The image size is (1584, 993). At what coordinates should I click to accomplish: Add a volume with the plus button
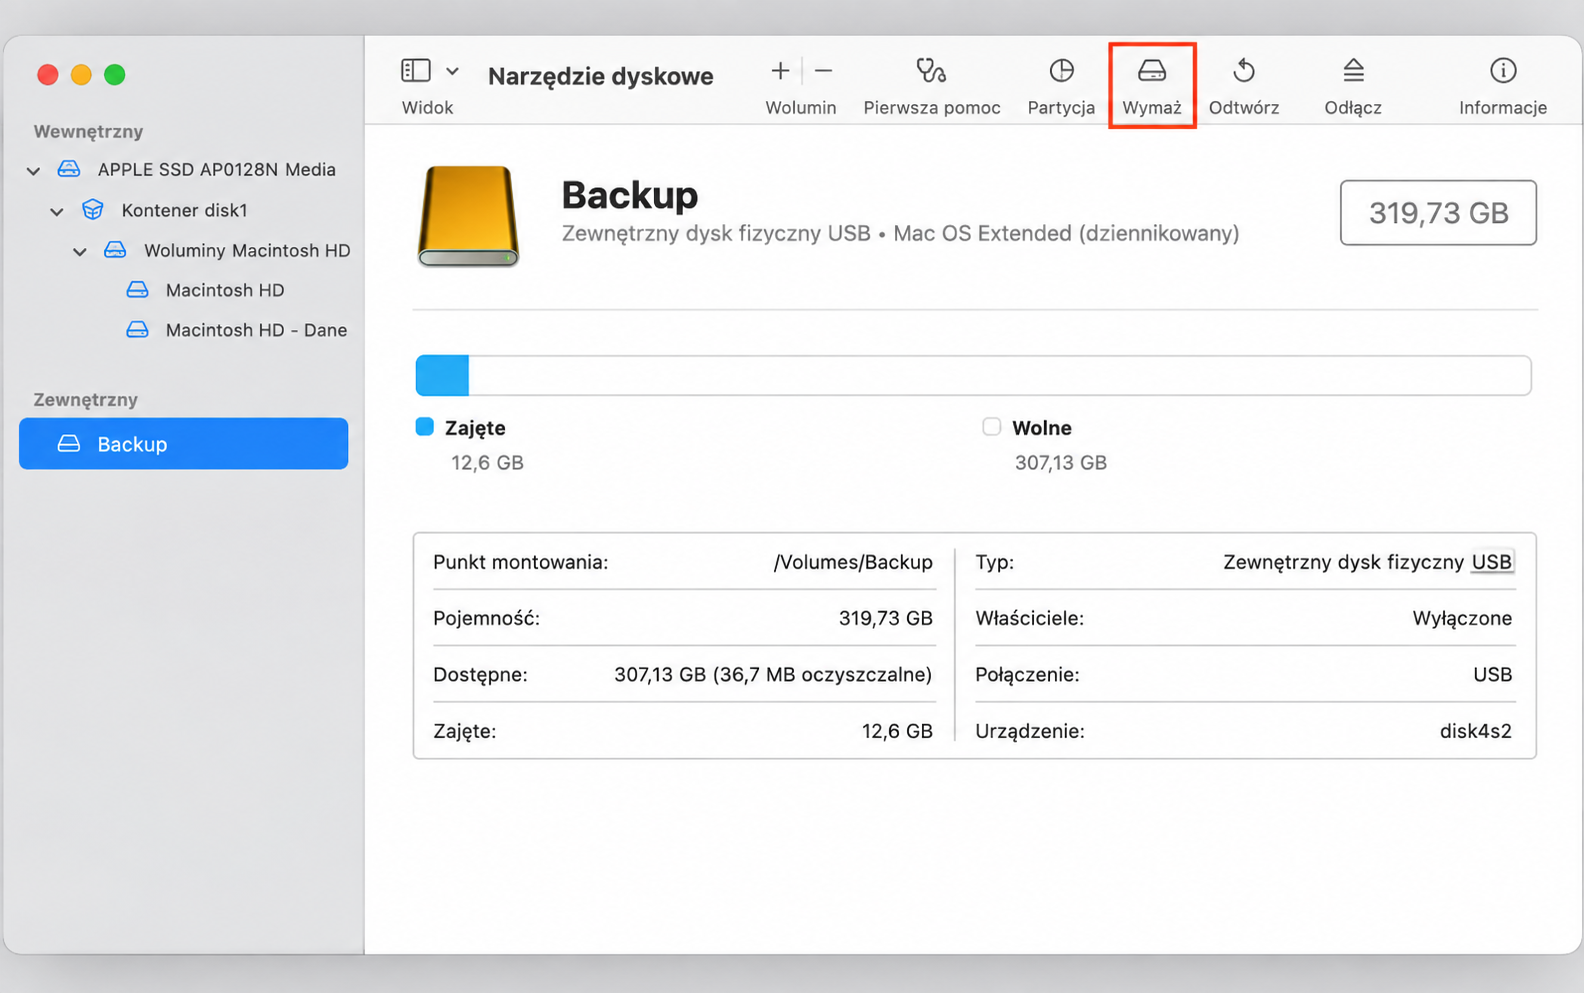click(x=780, y=71)
